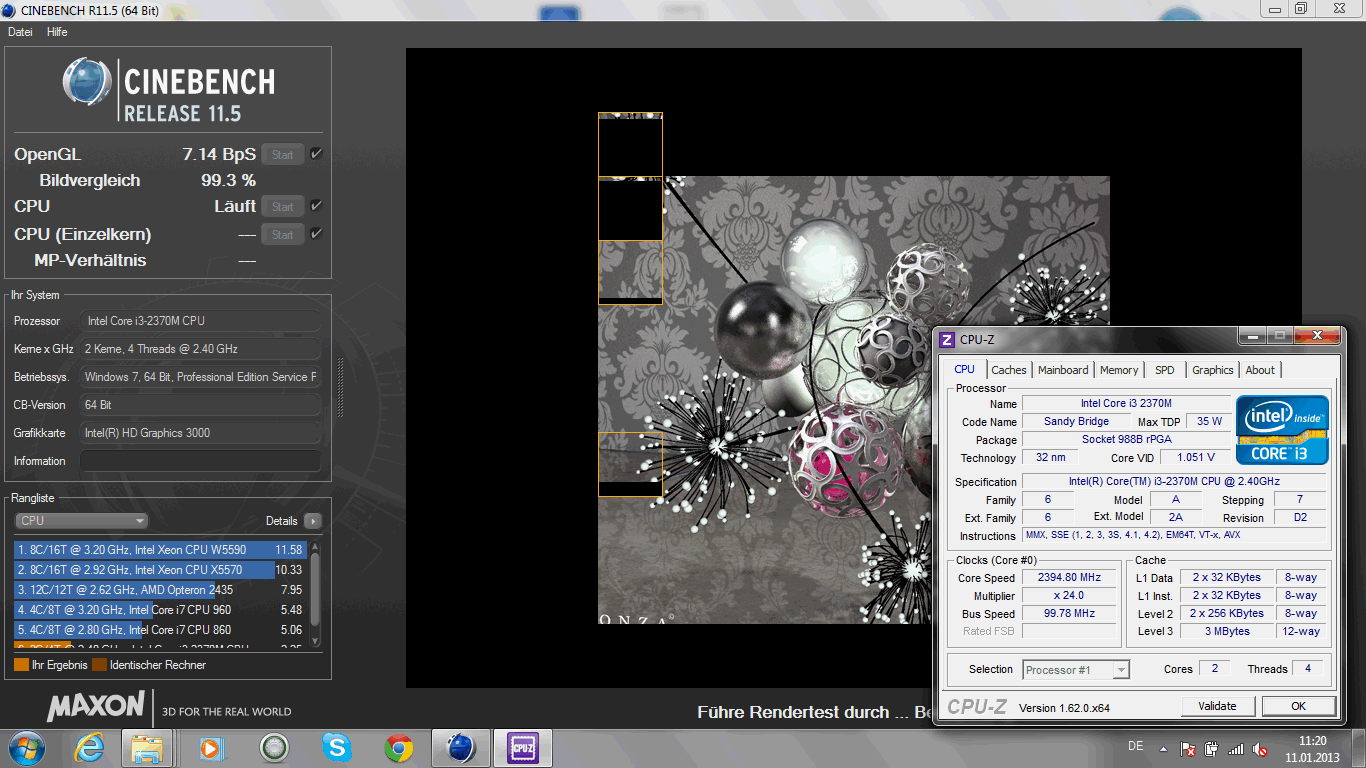Click the orange Ihr Ergebnis legend swatch
Image resolution: width=1366 pixels, height=768 pixels.
[x=21, y=665]
